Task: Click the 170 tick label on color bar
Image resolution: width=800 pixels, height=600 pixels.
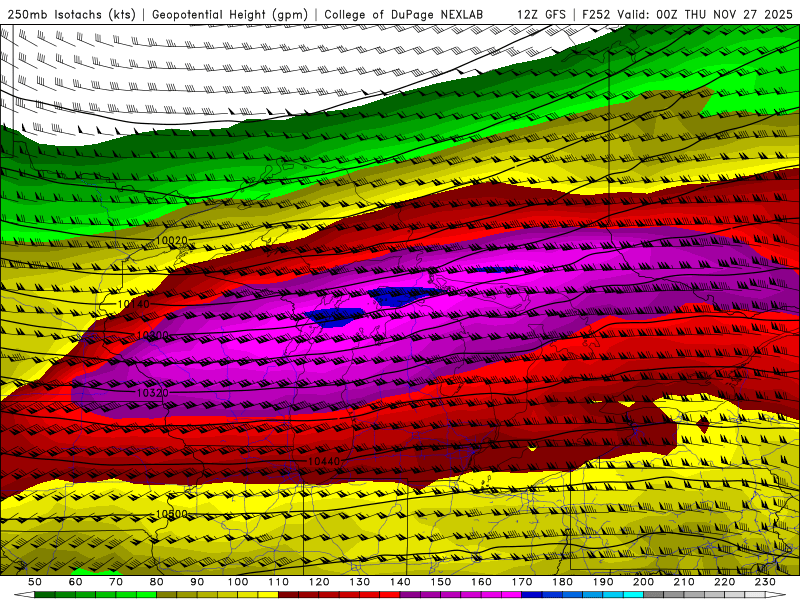Action: 522,582
